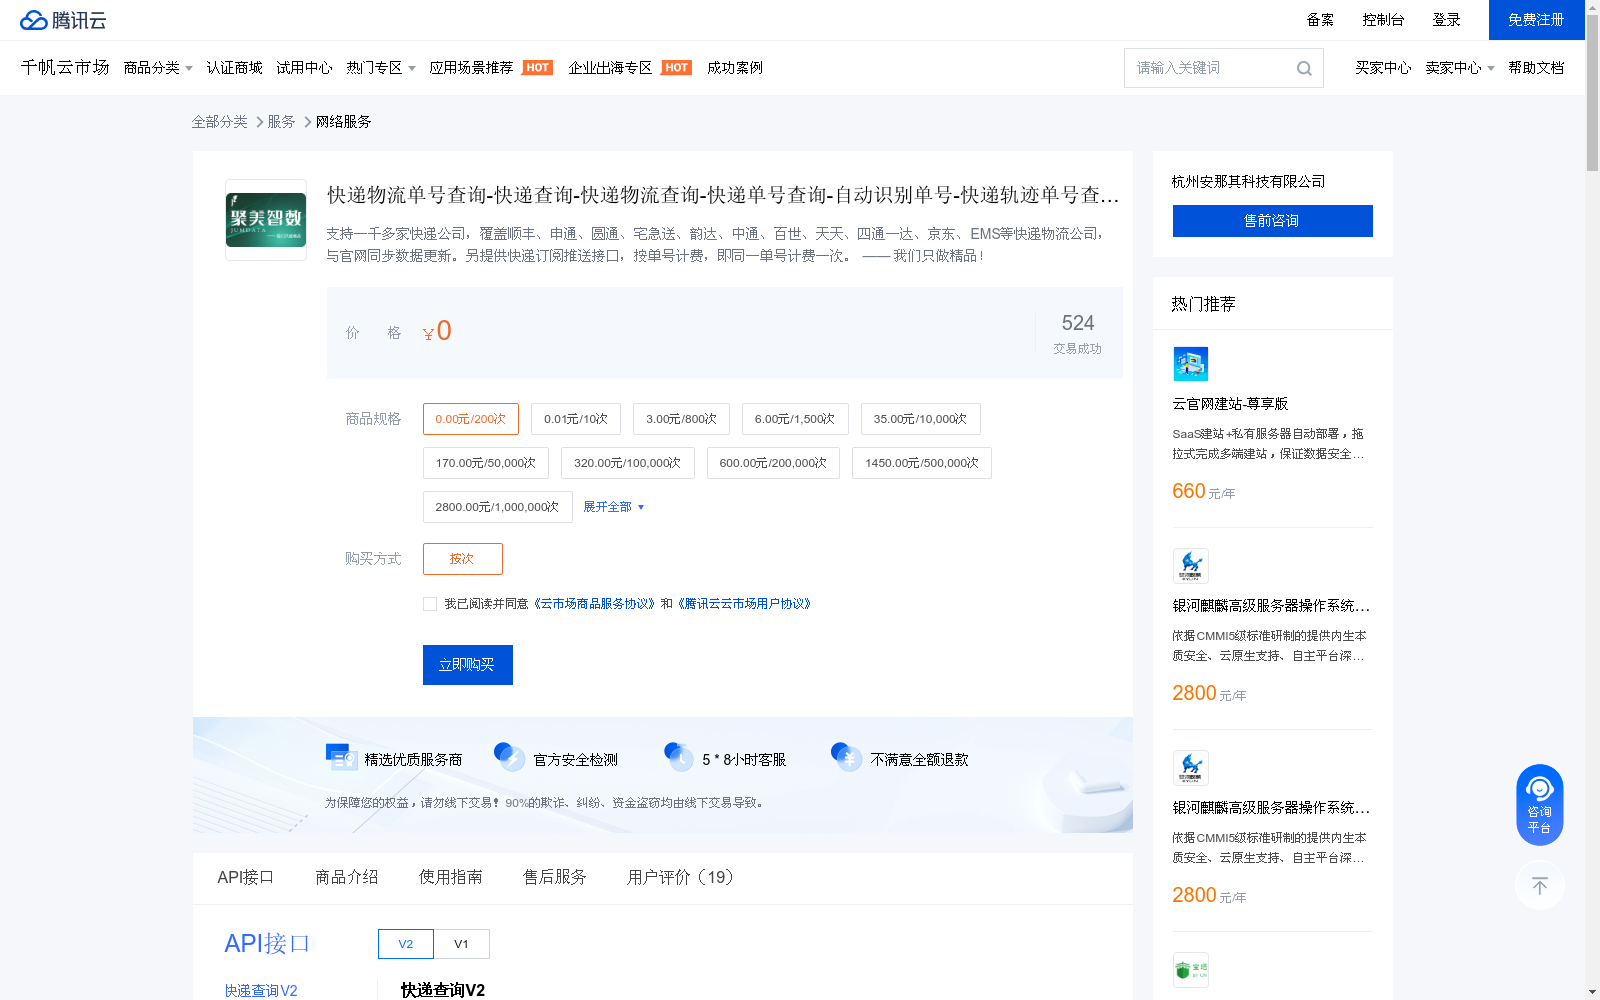Open the 咨询平台 floating chat icon
This screenshot has width=1600, height=1000.
point(1540,805)
